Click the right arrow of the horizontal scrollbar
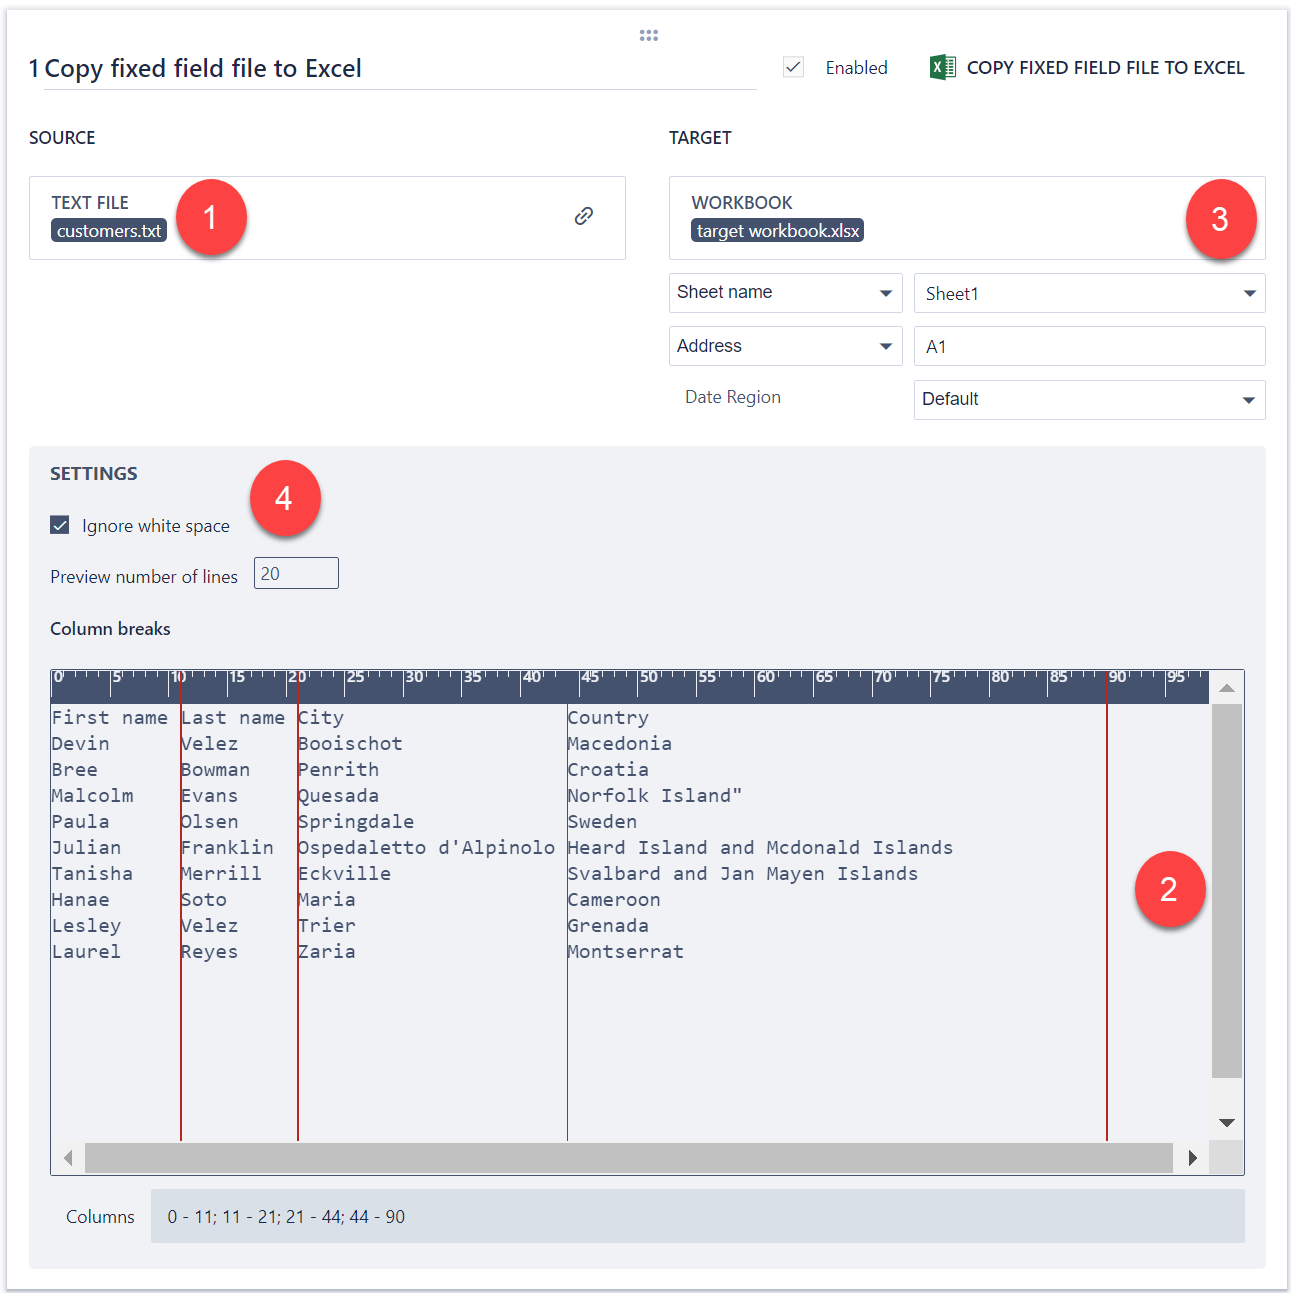Screen dimensions: 1291x1293 (1192, 1158)
